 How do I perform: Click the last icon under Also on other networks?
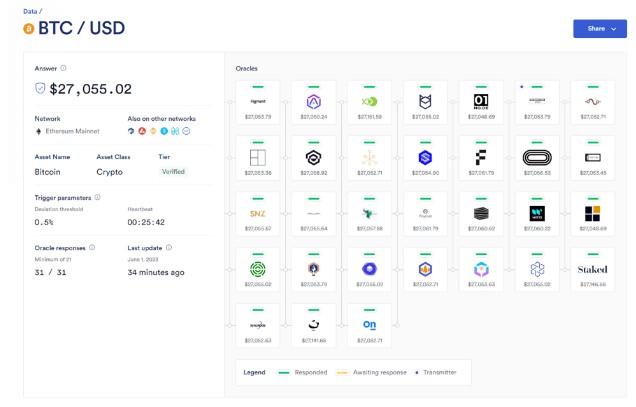[186, 131]
